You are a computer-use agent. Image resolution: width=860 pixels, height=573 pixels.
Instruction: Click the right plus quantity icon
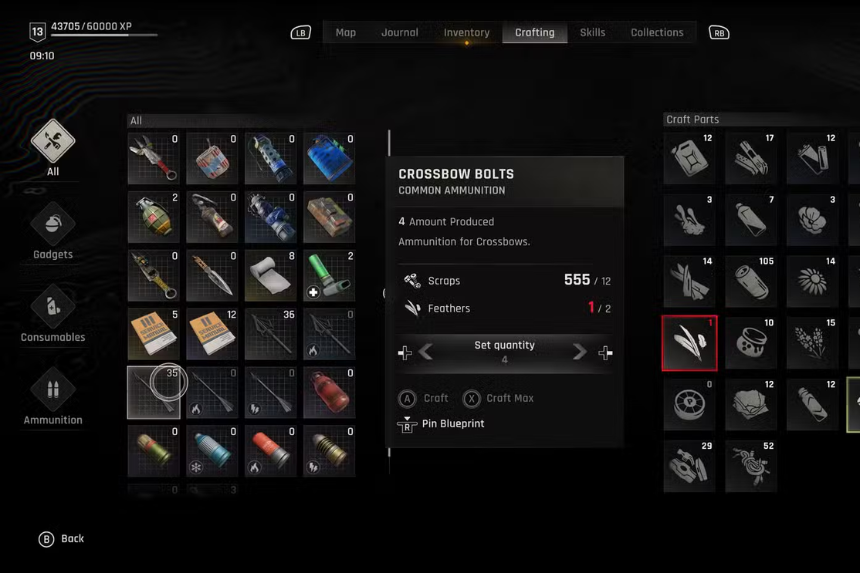pyautogui.click(x=606, y=353)
